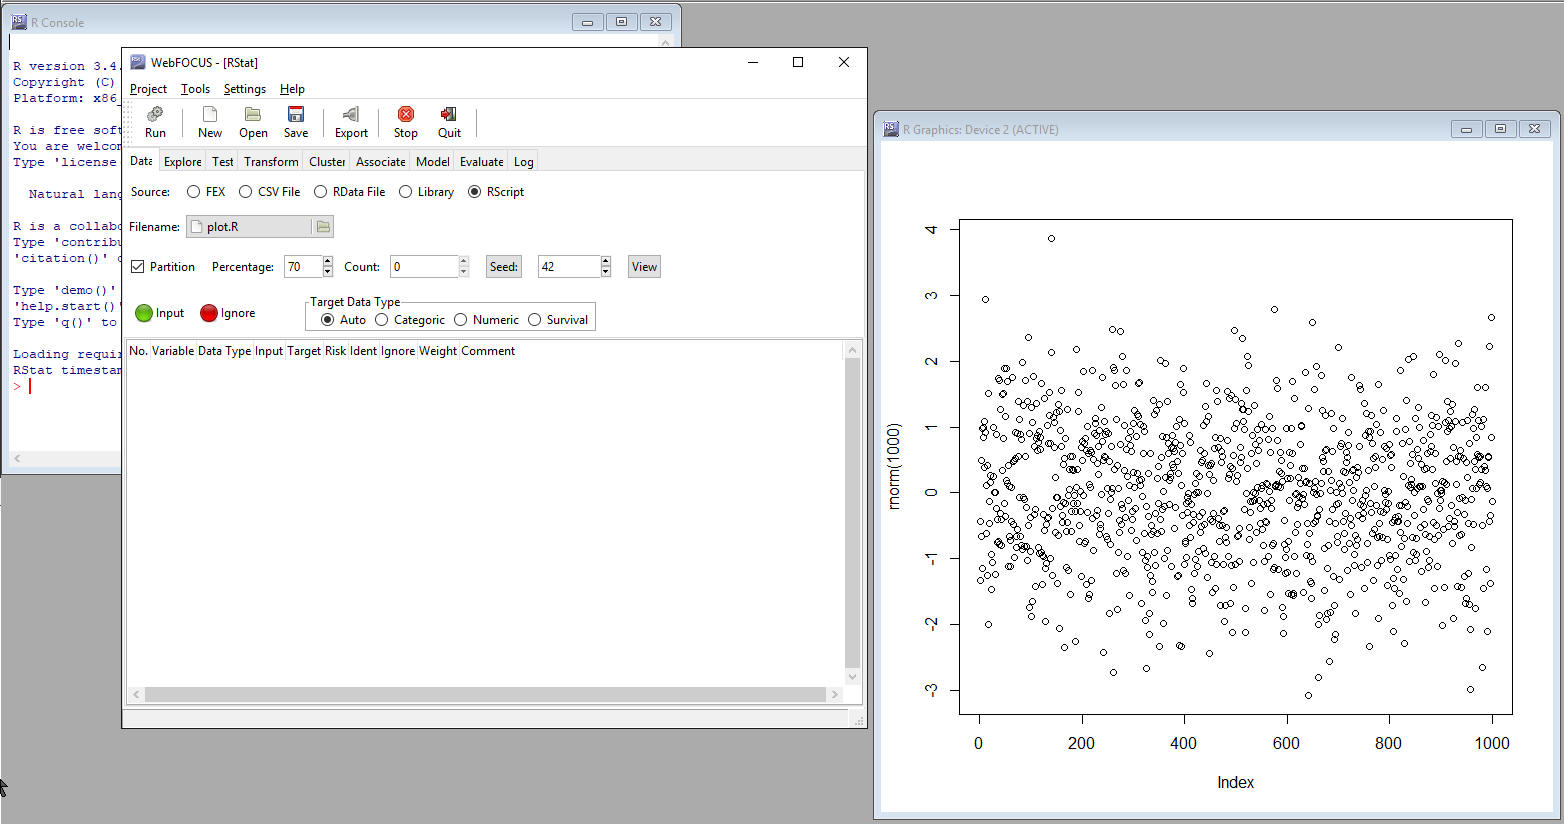Click the R Console window icon
Screen dimensions: 1564x824
[19, 22]
